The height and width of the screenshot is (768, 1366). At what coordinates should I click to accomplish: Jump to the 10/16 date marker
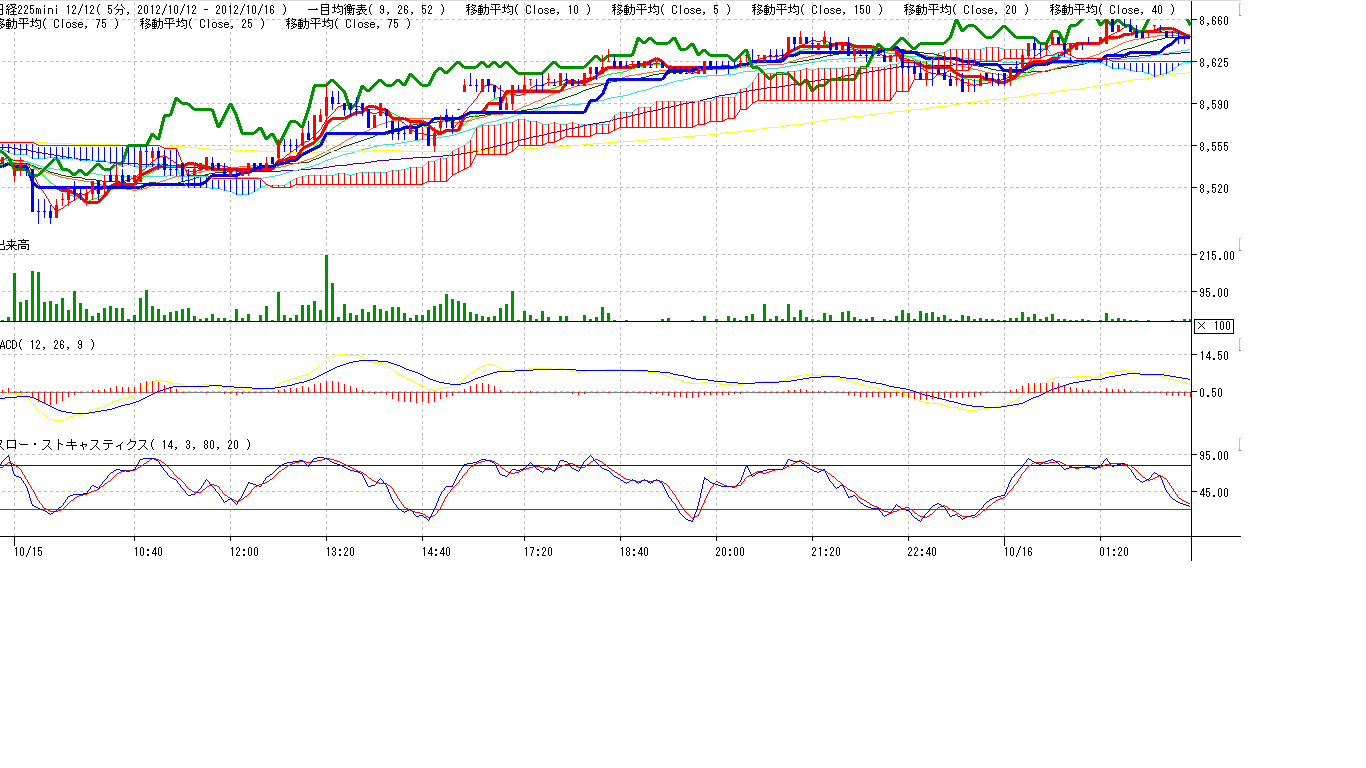tap(1018, 551)
